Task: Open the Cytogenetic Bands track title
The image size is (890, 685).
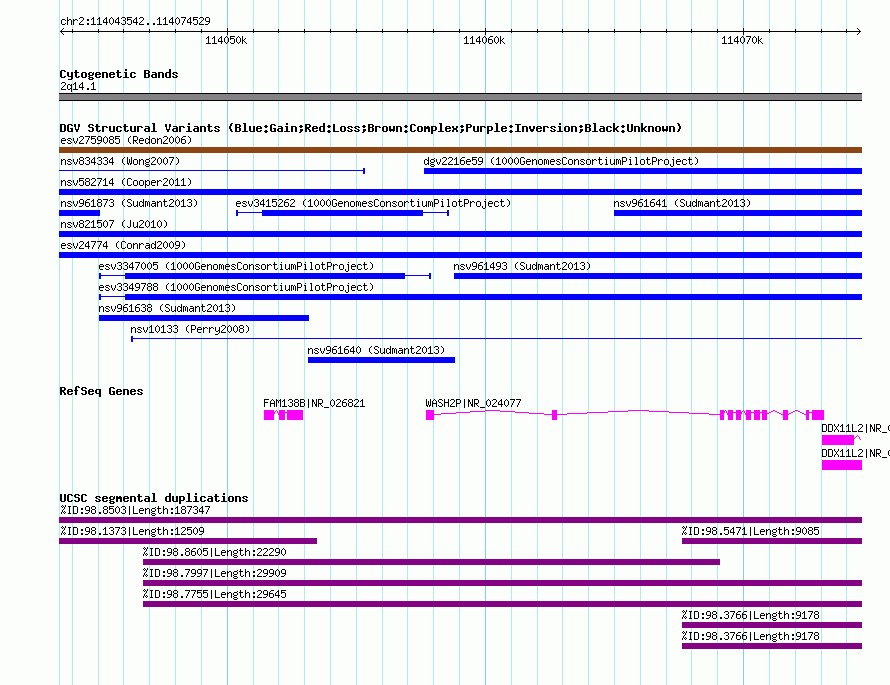Action: click(x=119, y=74)
